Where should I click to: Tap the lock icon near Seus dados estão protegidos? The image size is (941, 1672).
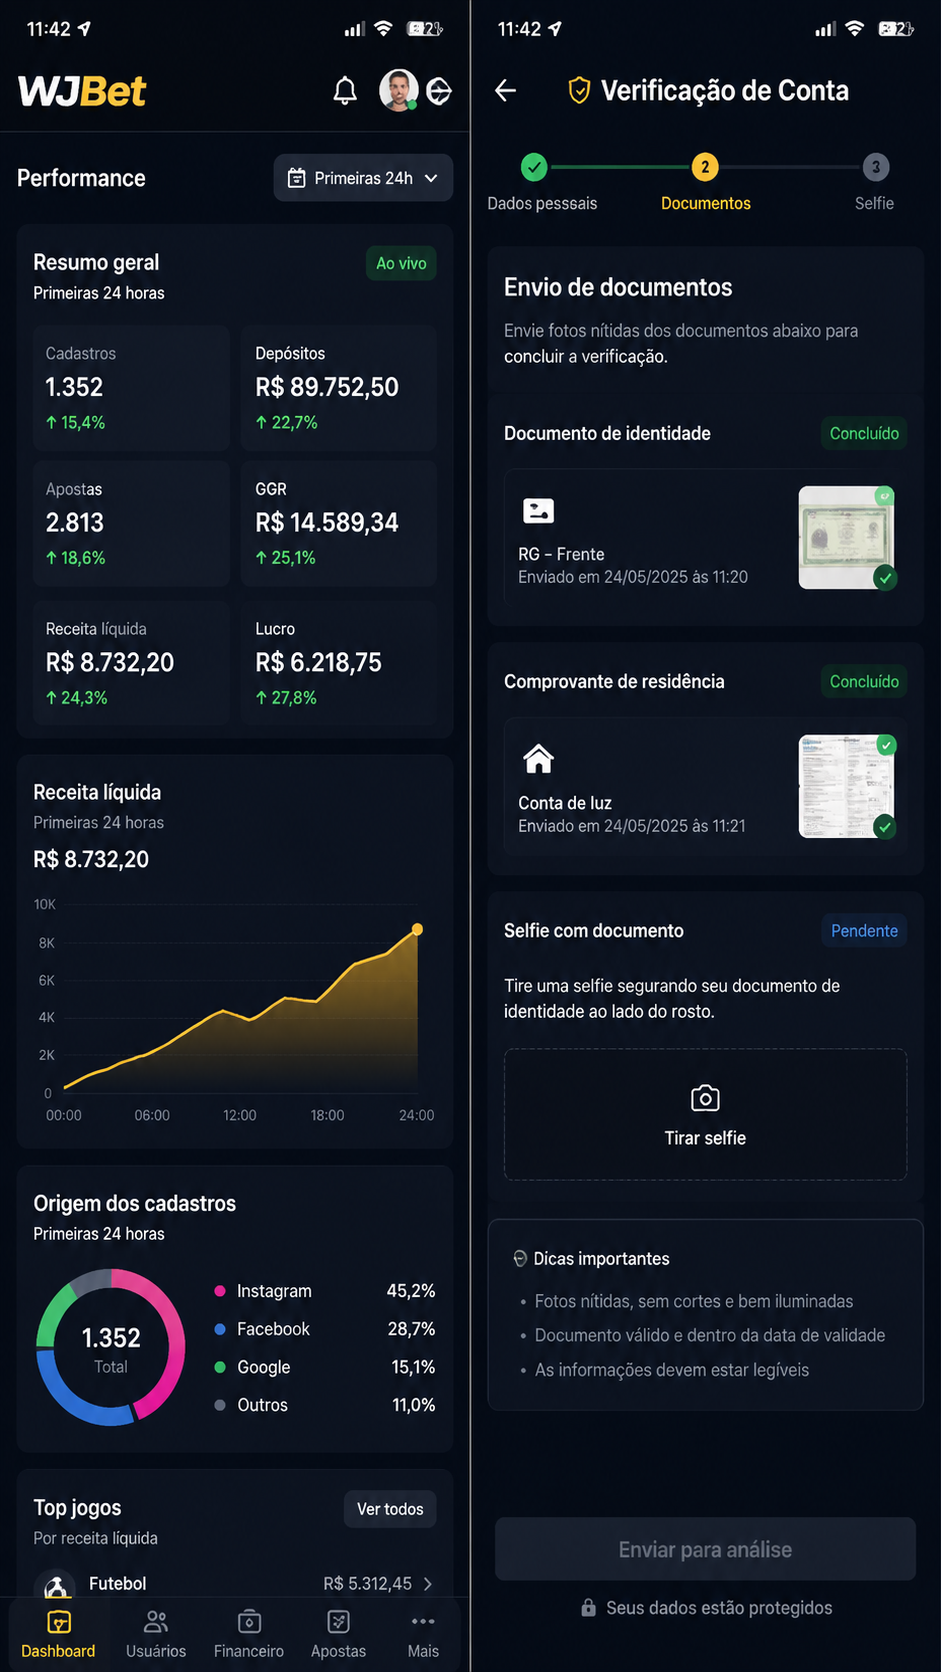pos(589,1608)
